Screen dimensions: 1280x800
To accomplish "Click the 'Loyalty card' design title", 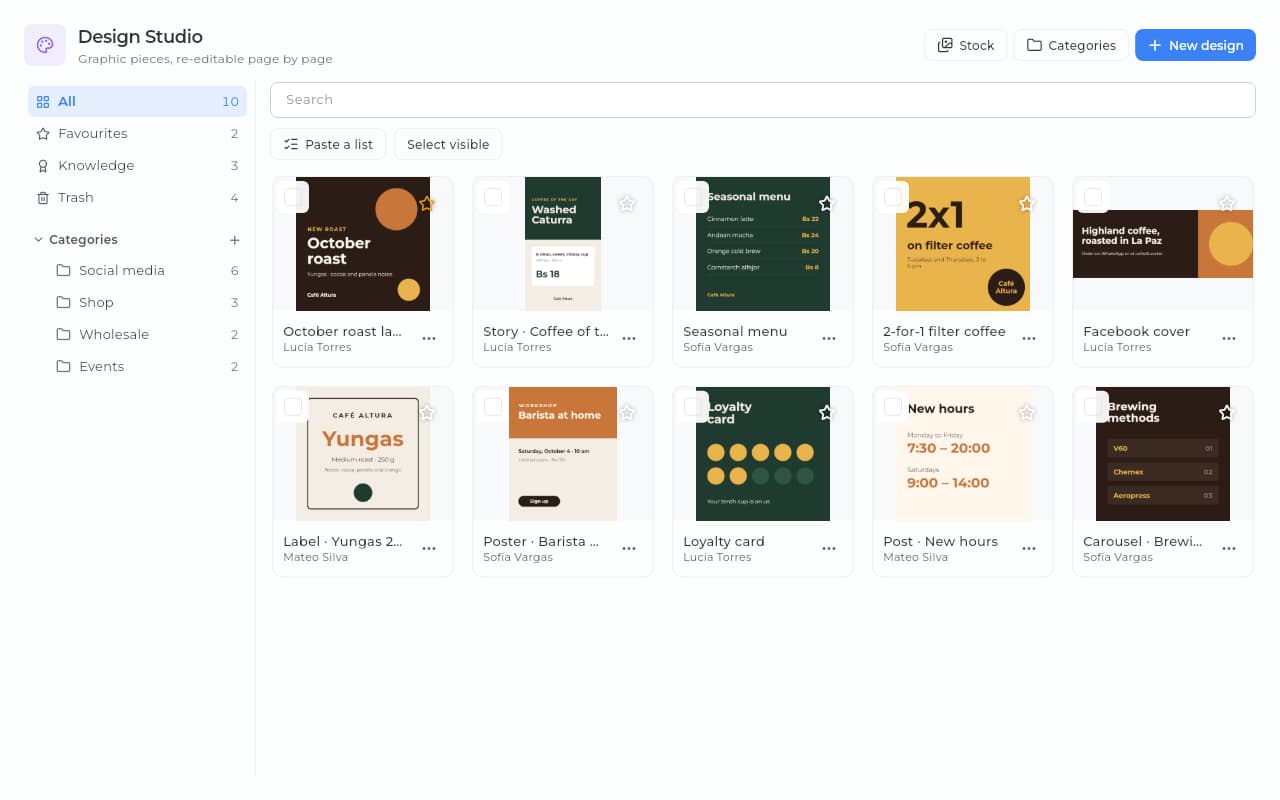I will tap(724, 541).
